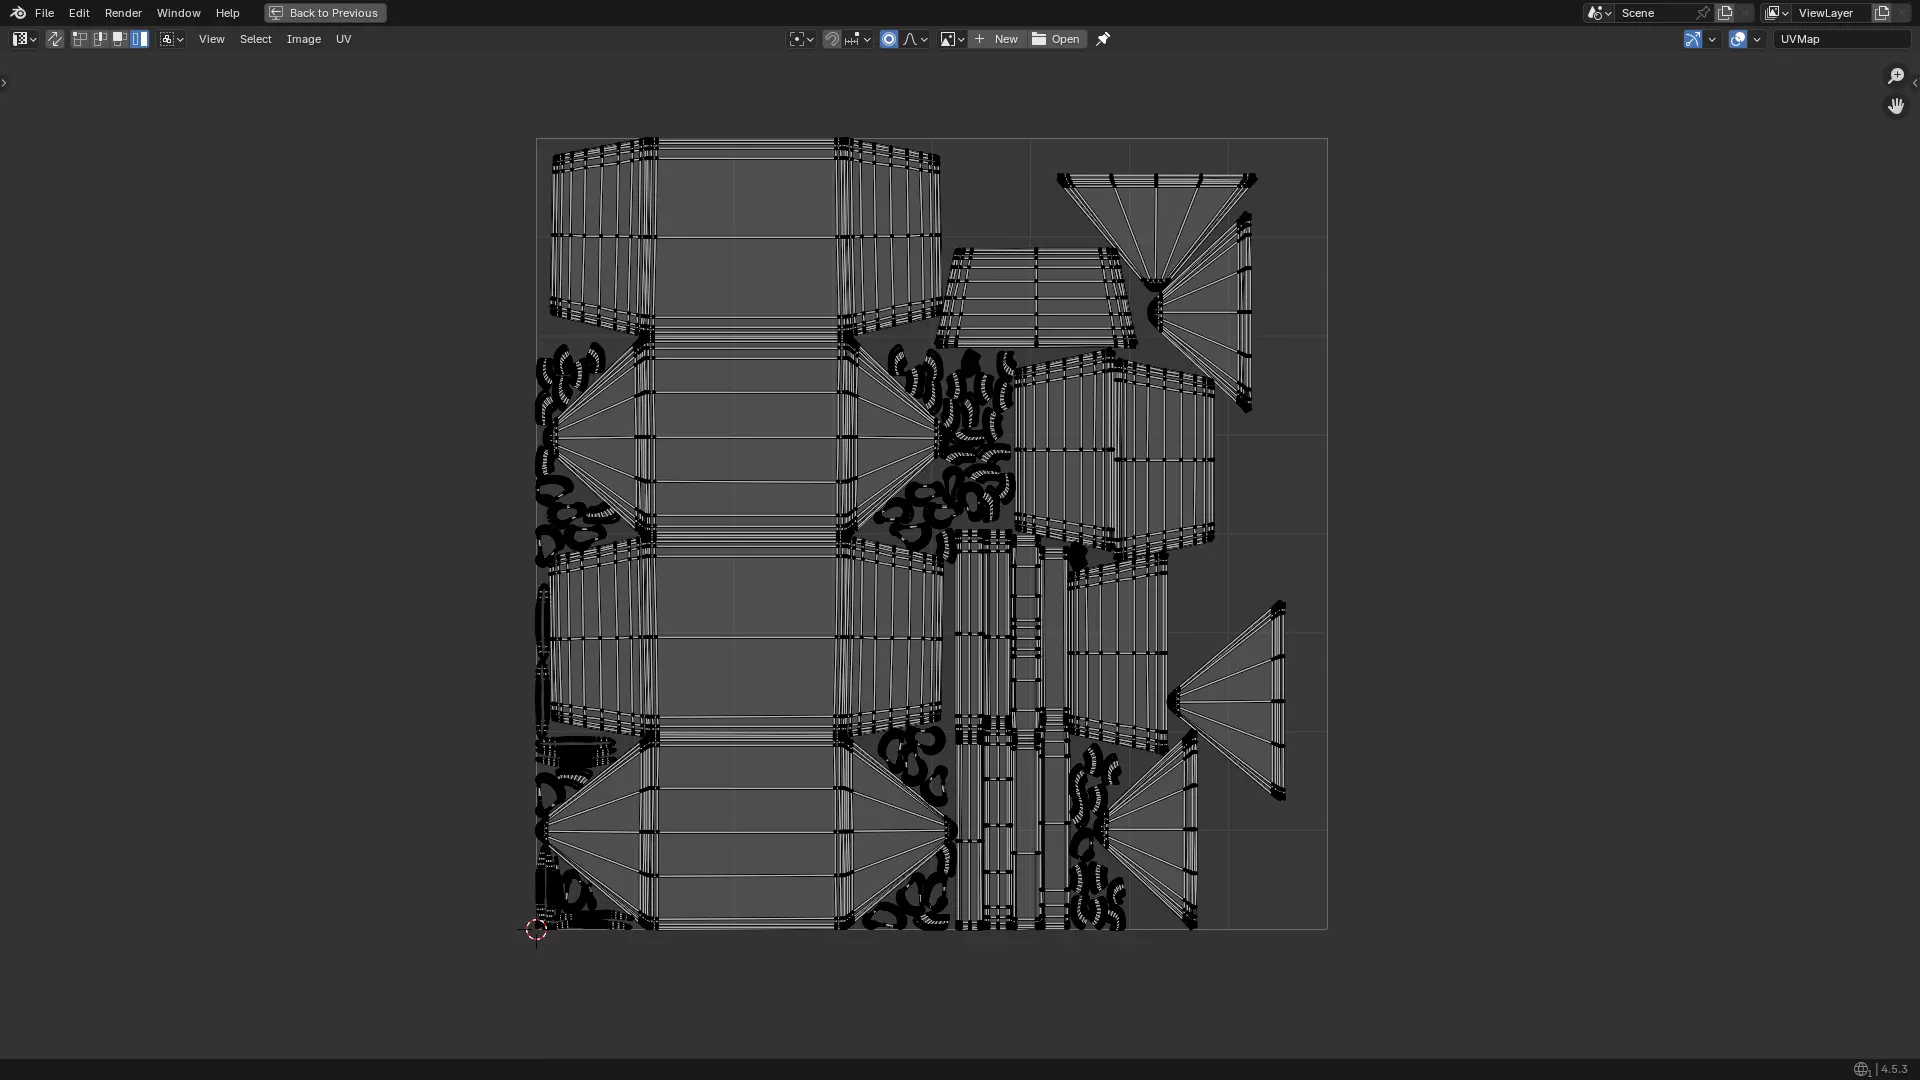
Task: Toggle gizmo display icon
Action: pyautogui.click(x=1692, y=39)
